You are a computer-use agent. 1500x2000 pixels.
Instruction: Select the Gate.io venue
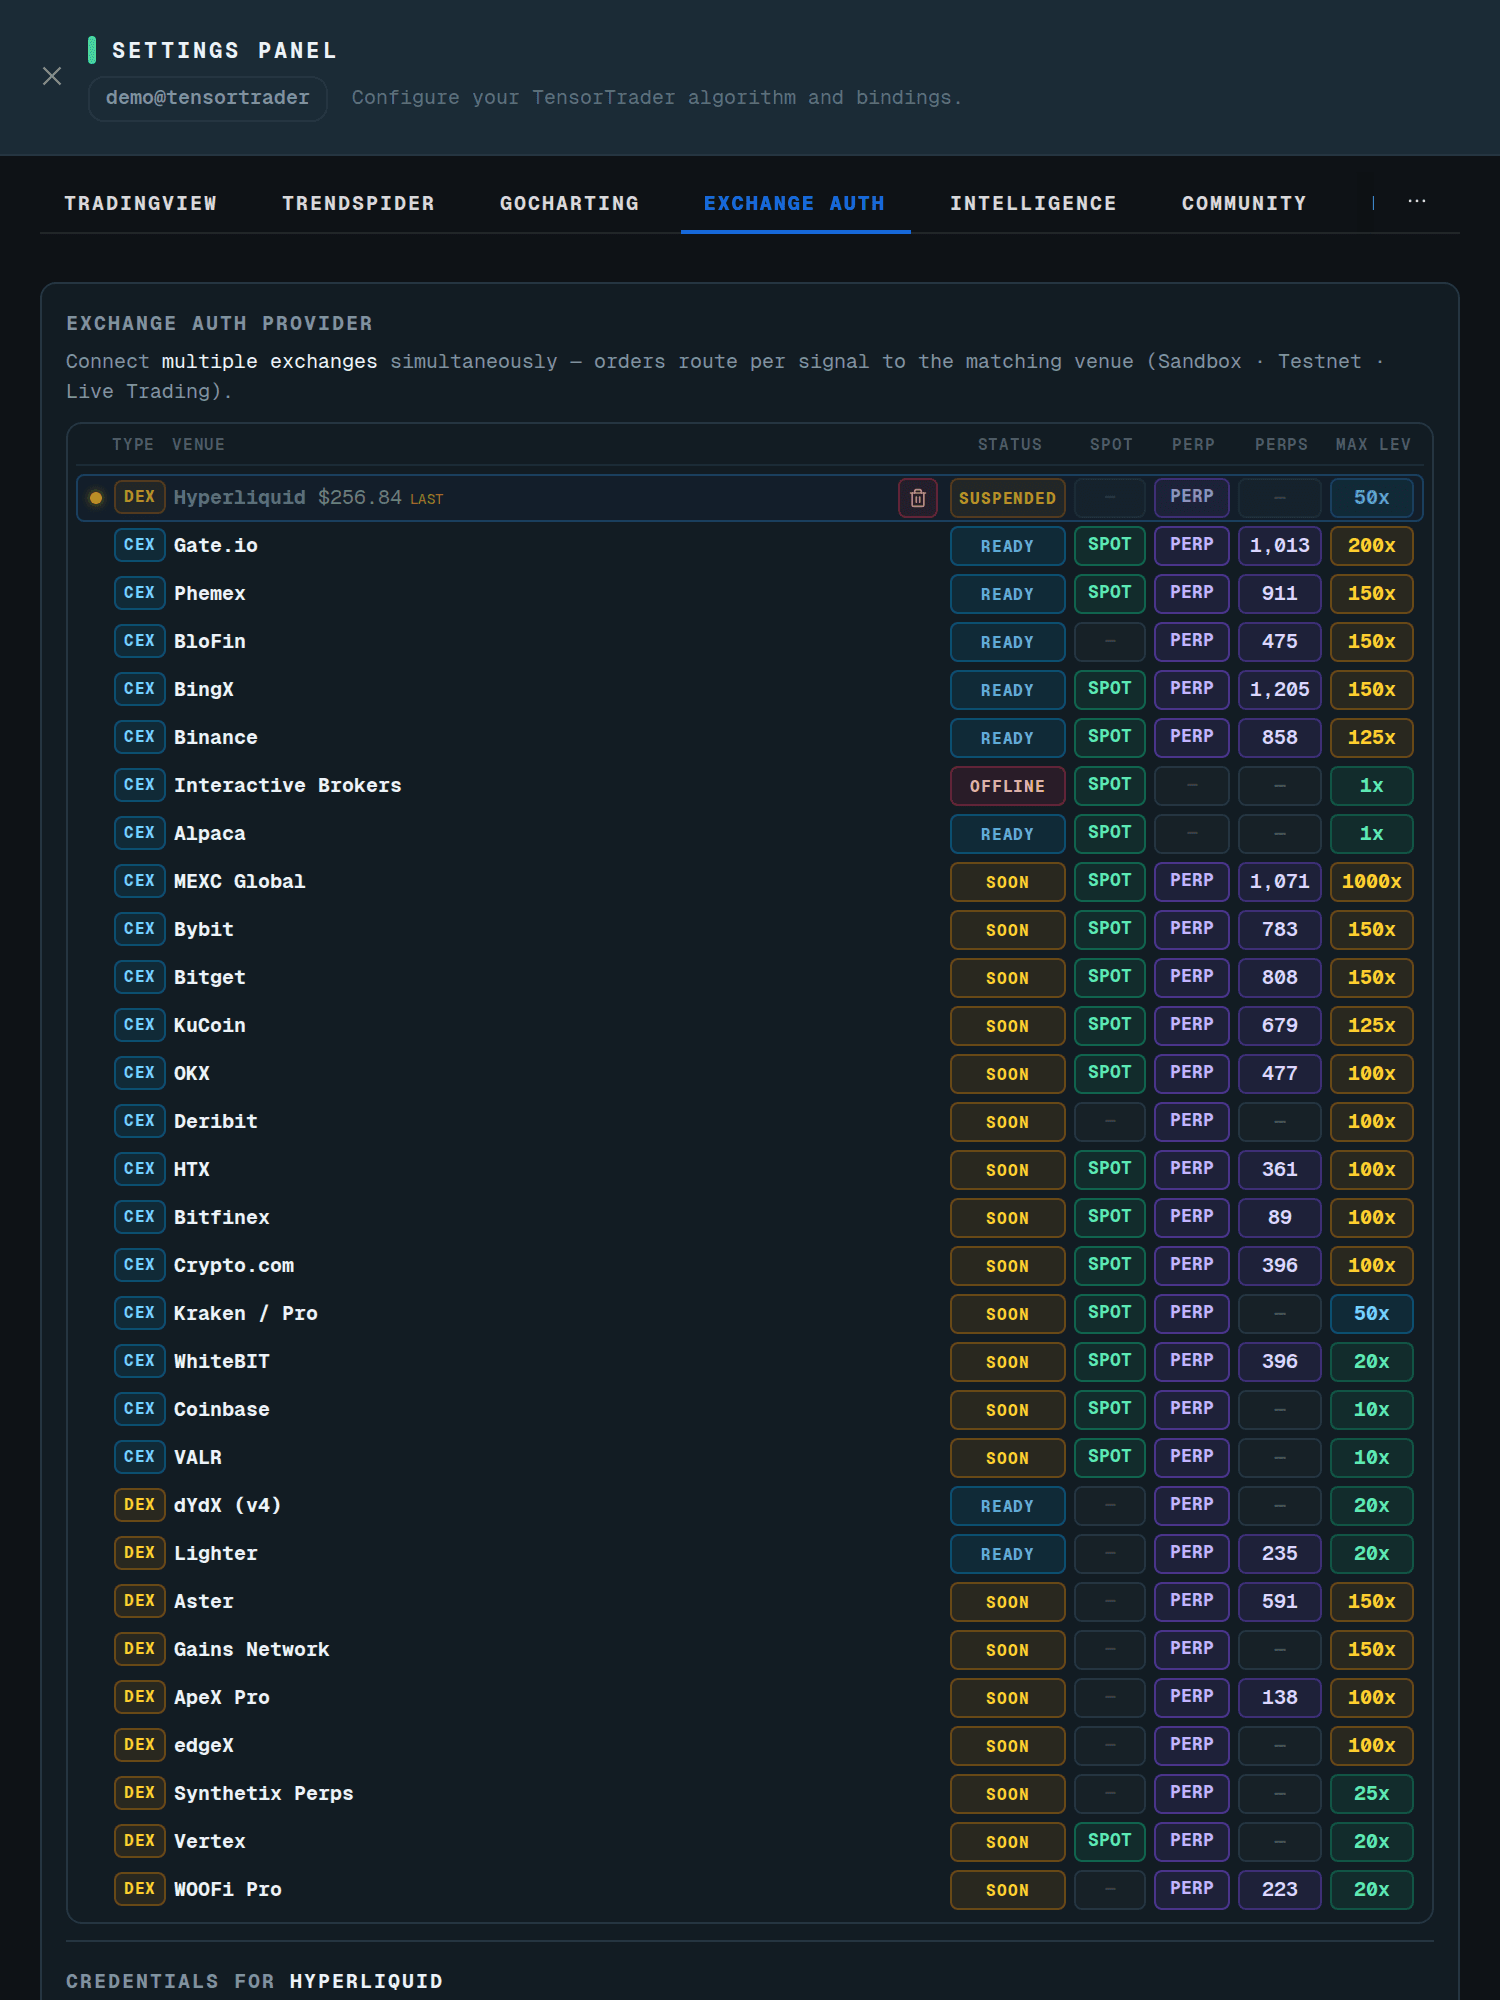coord(750,546)
